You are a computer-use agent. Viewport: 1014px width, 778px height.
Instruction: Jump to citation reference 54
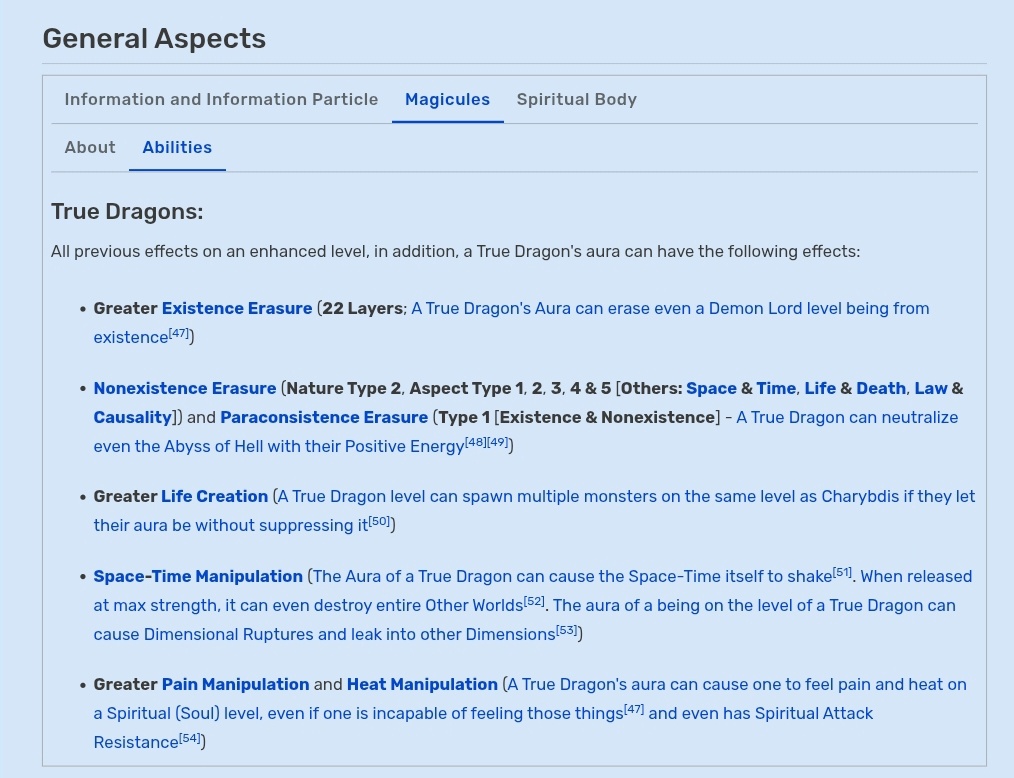[x=190, y=738]
